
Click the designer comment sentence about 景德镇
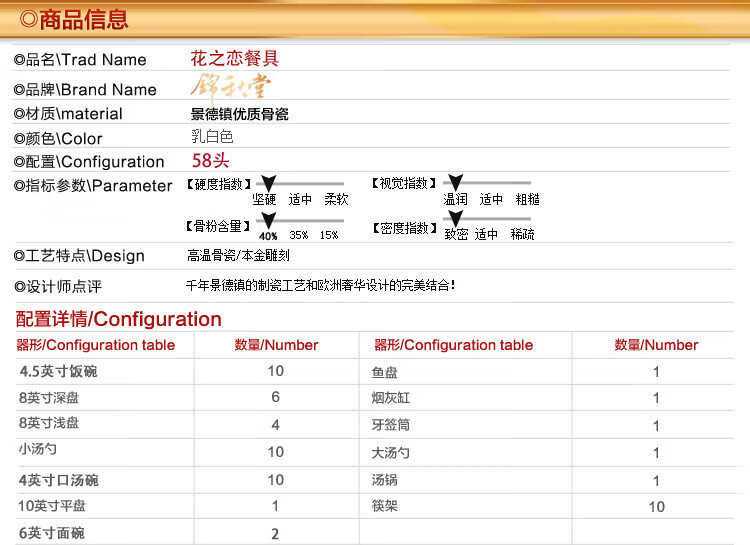point(320,286)
